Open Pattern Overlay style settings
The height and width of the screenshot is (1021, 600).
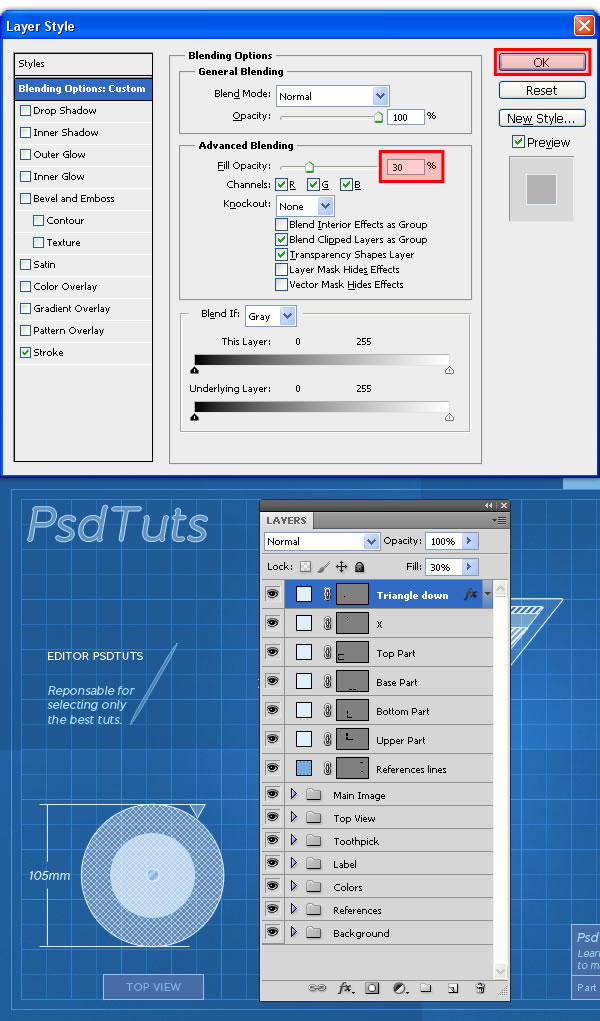(x=68, y=331)
